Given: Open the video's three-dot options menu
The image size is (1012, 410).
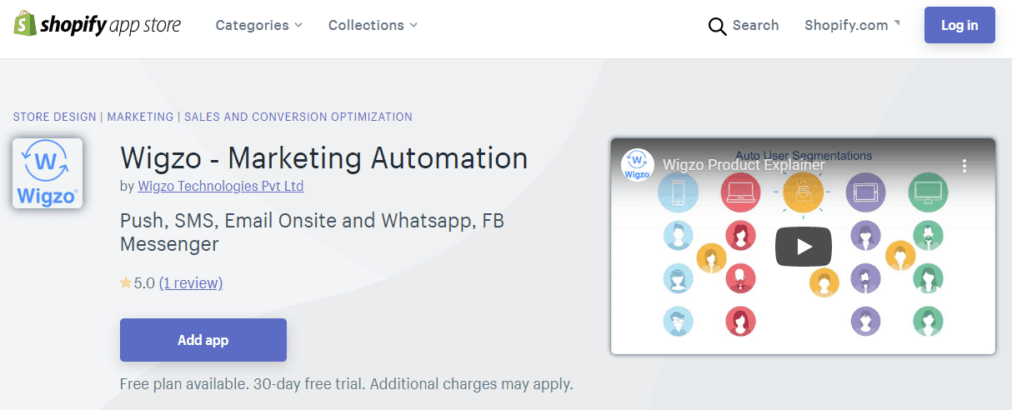Looking at the screenshot, I should [x=964, y=165].
